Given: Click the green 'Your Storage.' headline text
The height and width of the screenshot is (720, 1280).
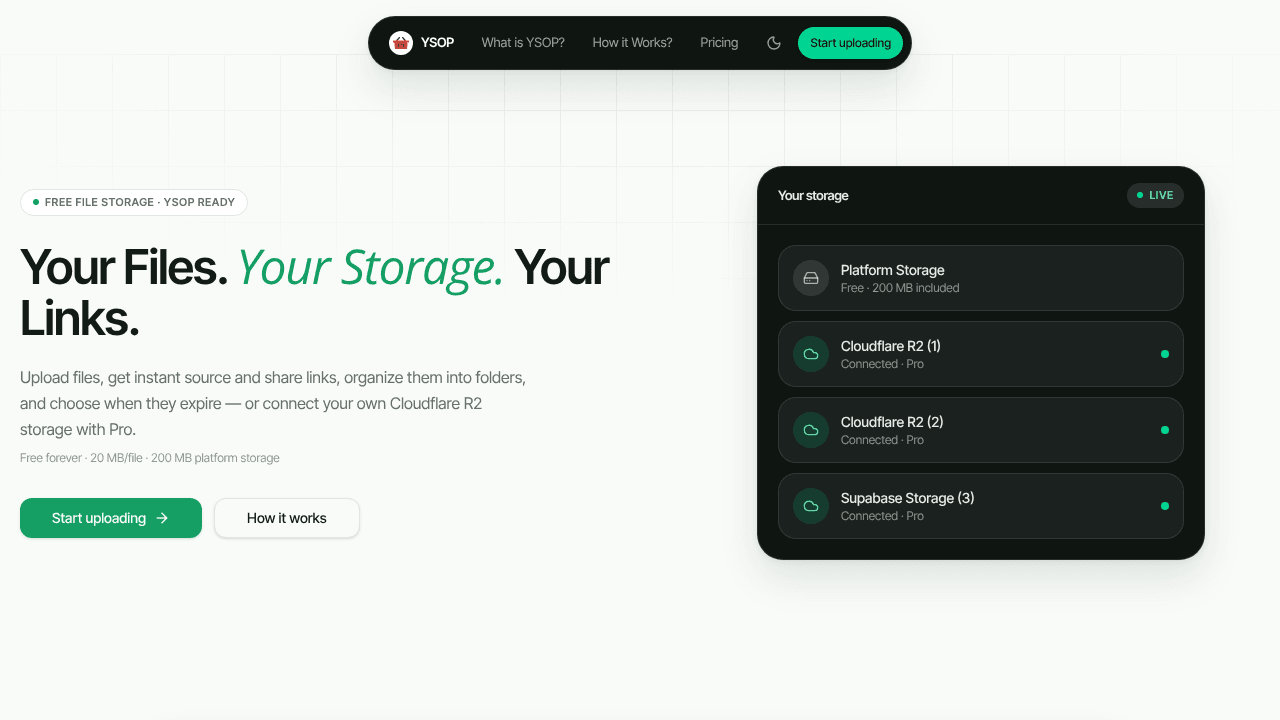Looking at the screenshot, I should coord(370,267).
